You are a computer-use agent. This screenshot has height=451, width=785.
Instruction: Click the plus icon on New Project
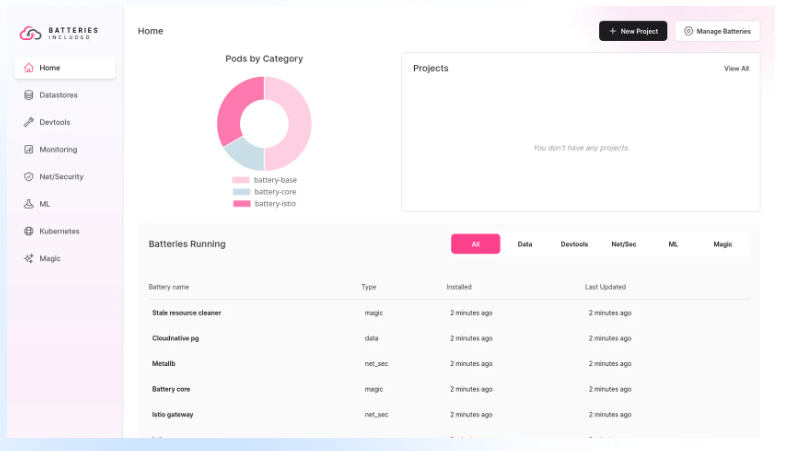pos(612,31)
